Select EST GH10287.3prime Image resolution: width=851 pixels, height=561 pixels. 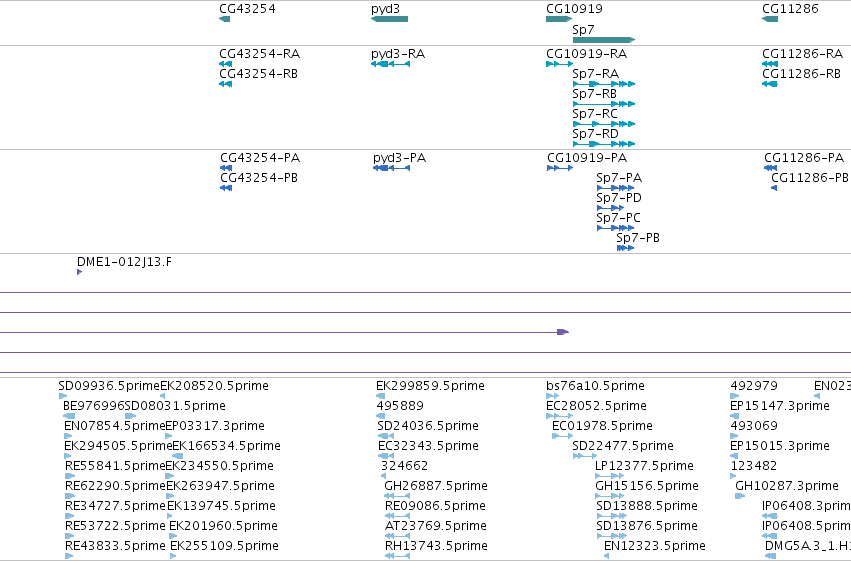(x=740, y=496)
